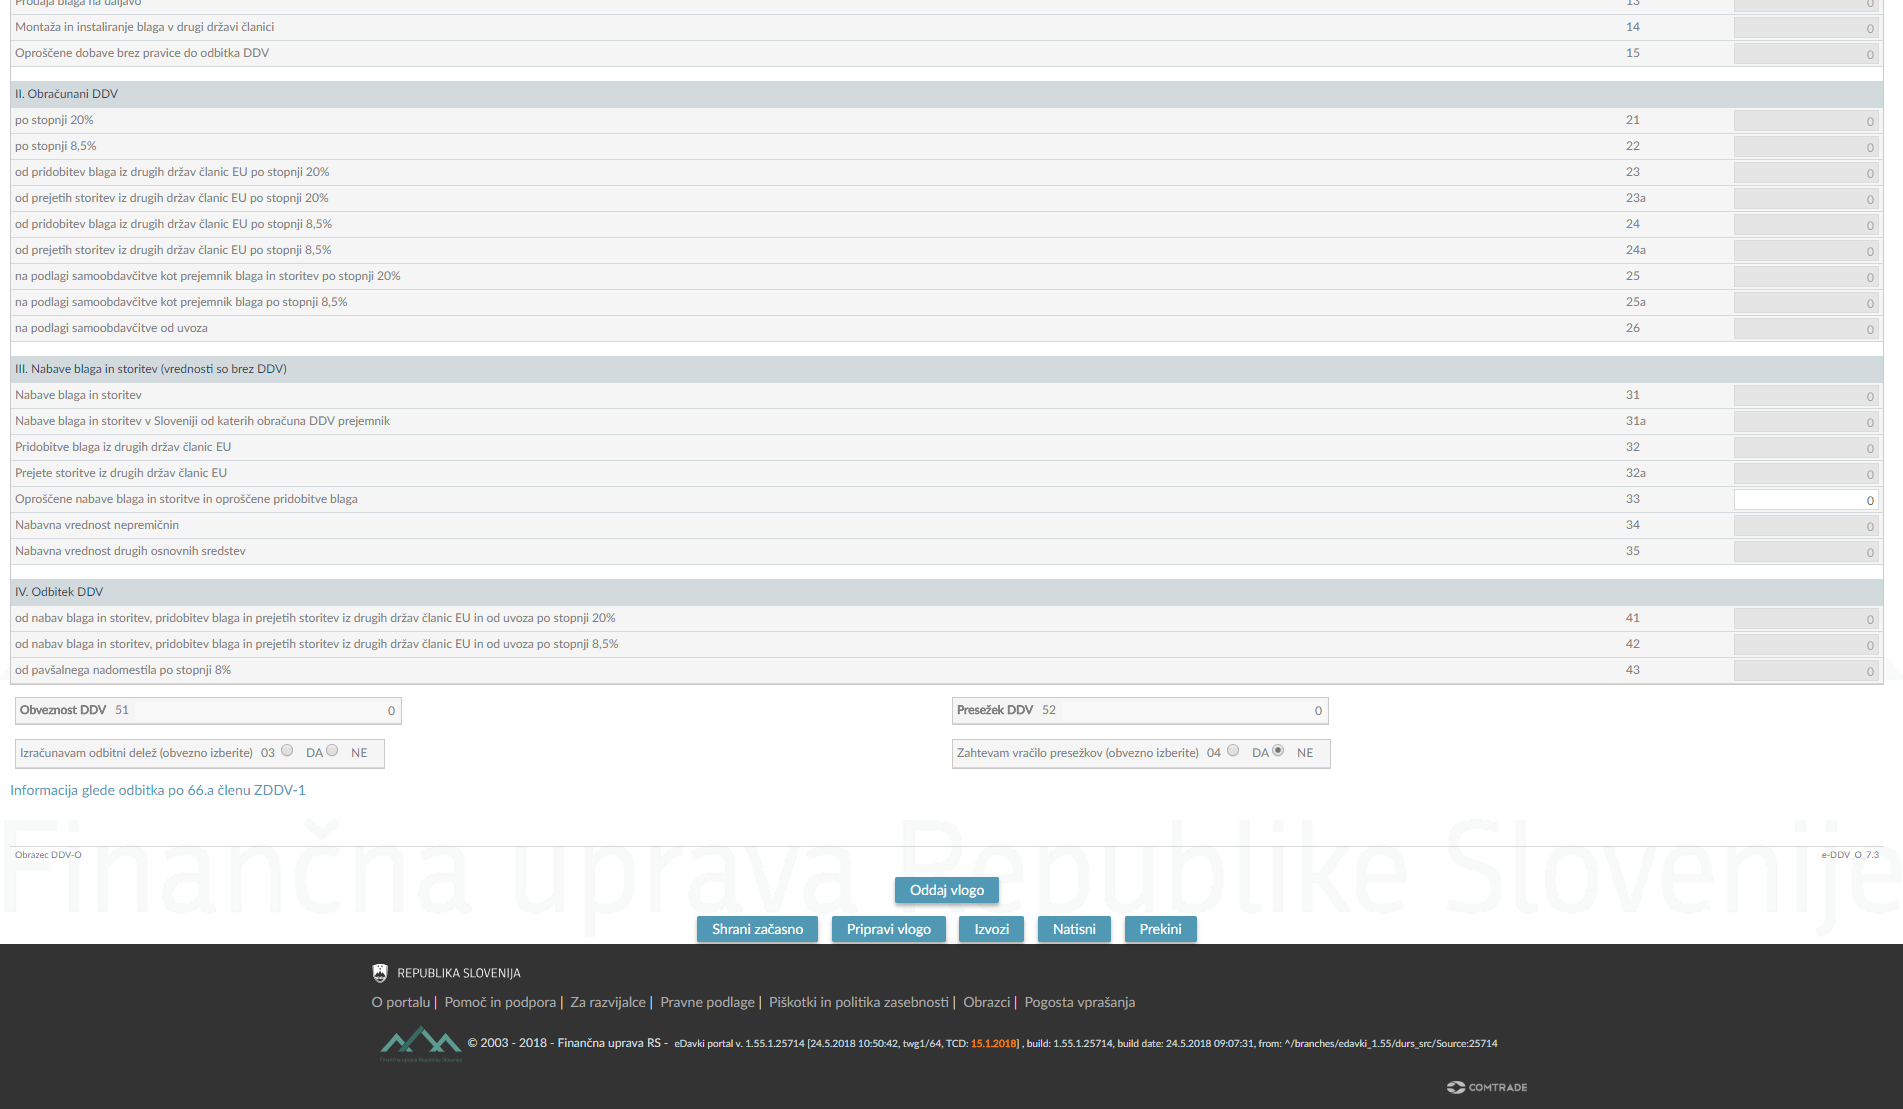Click the editable field 33 input
This screenshot has width=1903, height=1109.
click(x=1805, y=500)
